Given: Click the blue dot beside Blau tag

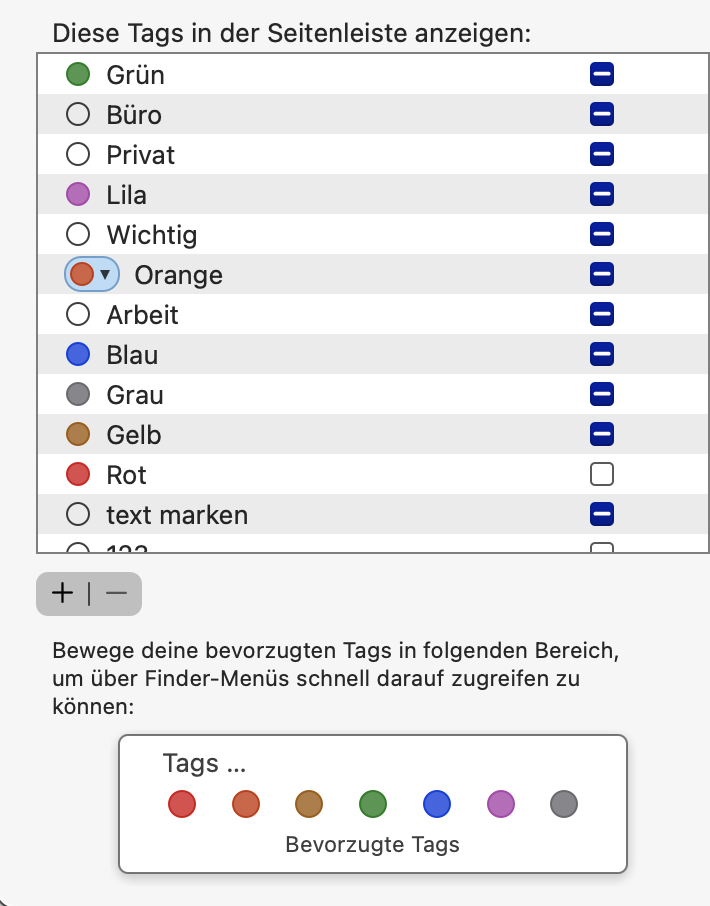Looking at the screenshot, I should 78,355.
